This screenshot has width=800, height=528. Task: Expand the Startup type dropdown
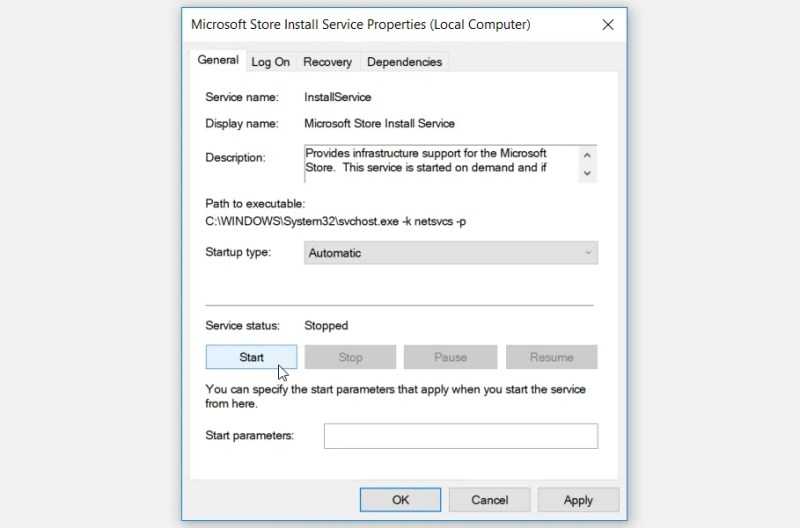[x=451, y=253]
